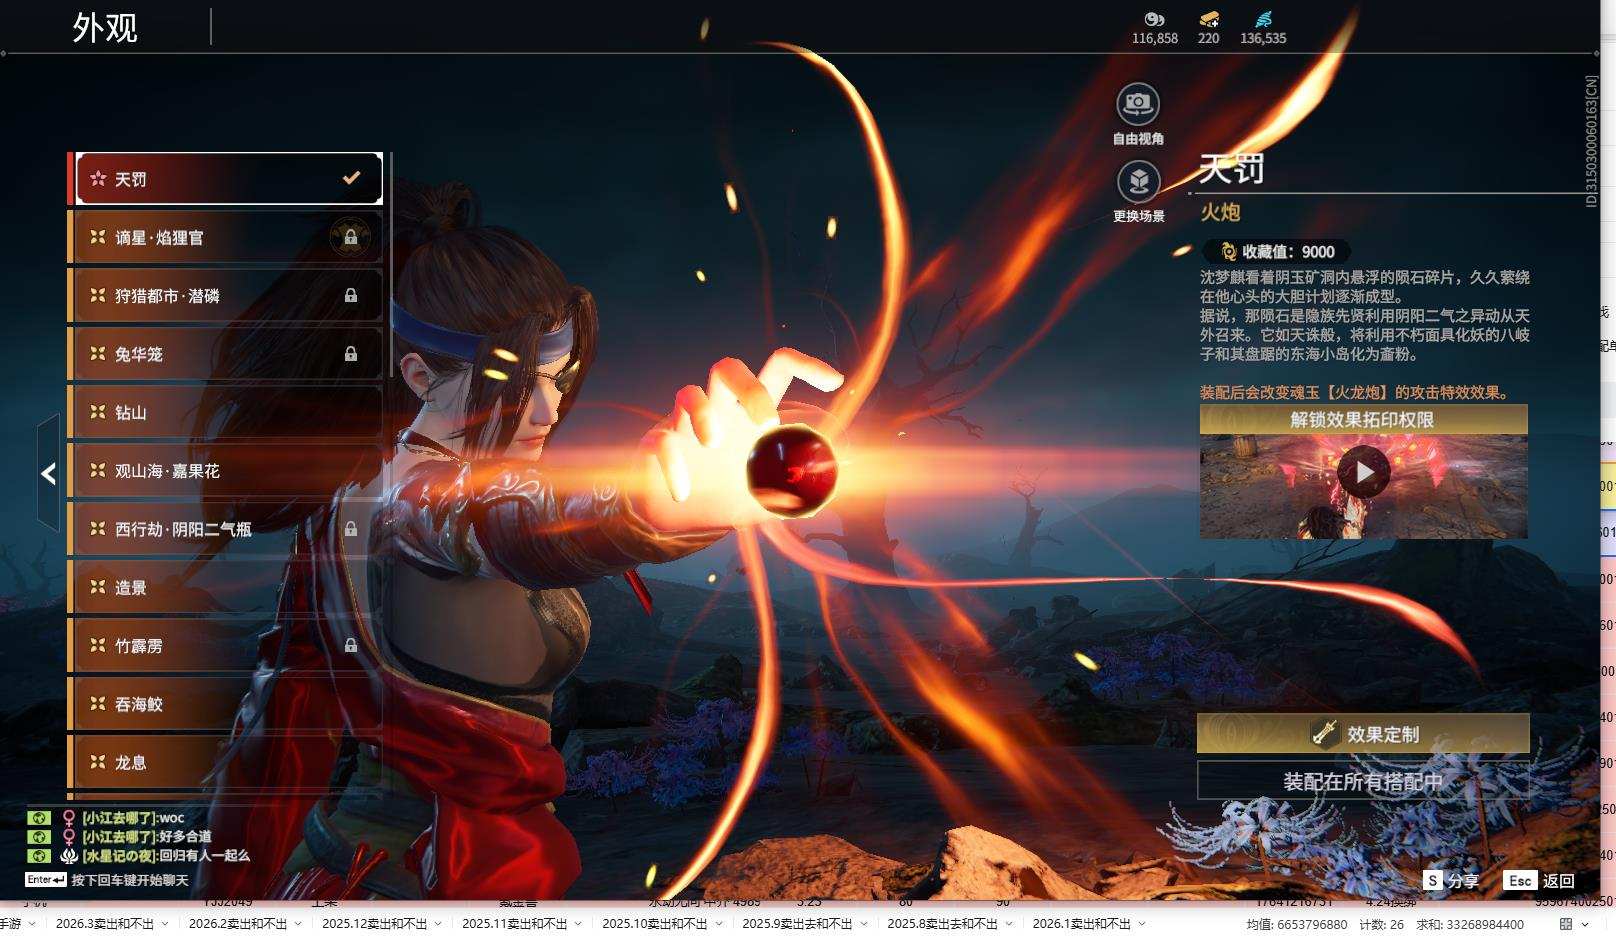The image size is (1616, 939).
Task: Click the equipped checkmark on 天罚
Action: pyautogui.click(x=351, y=178)
